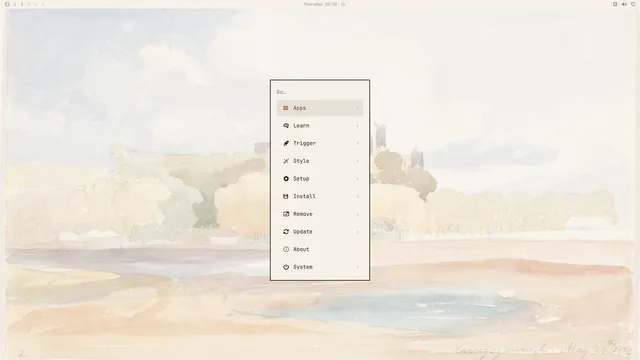Pick the Style menu entry label

pyautogui.click(x=301, y=161)
